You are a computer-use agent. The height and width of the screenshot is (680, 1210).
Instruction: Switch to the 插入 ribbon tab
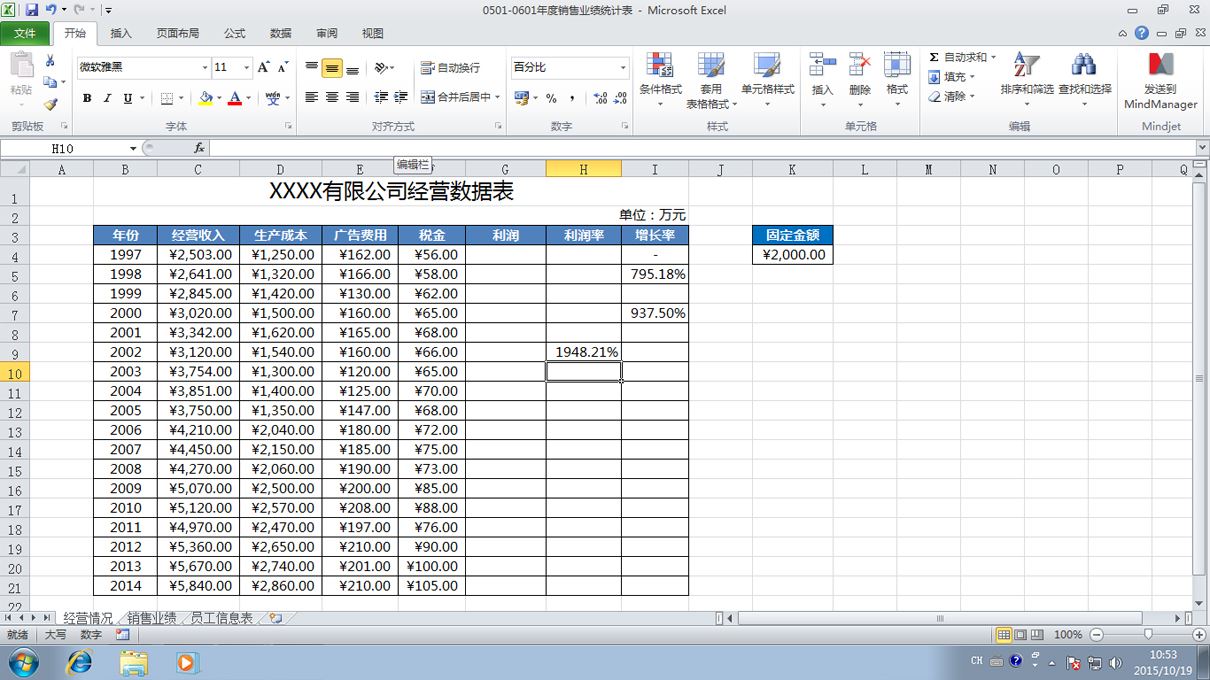(x=121, y=33)
